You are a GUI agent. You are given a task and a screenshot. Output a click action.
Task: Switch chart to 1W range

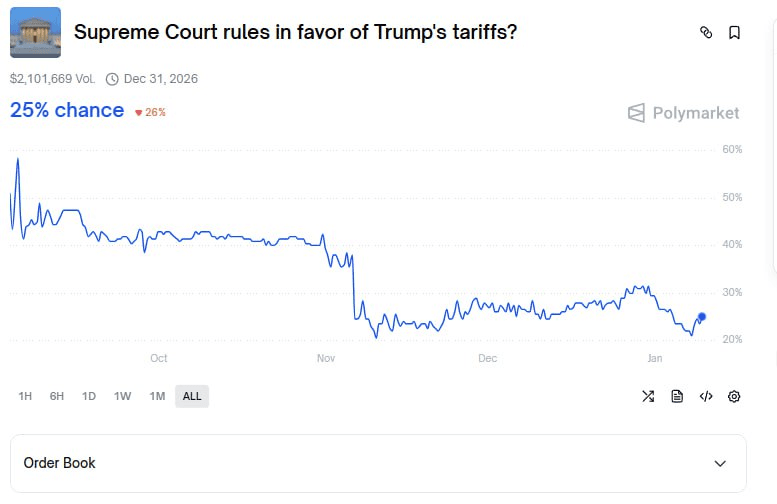point(122,396)
